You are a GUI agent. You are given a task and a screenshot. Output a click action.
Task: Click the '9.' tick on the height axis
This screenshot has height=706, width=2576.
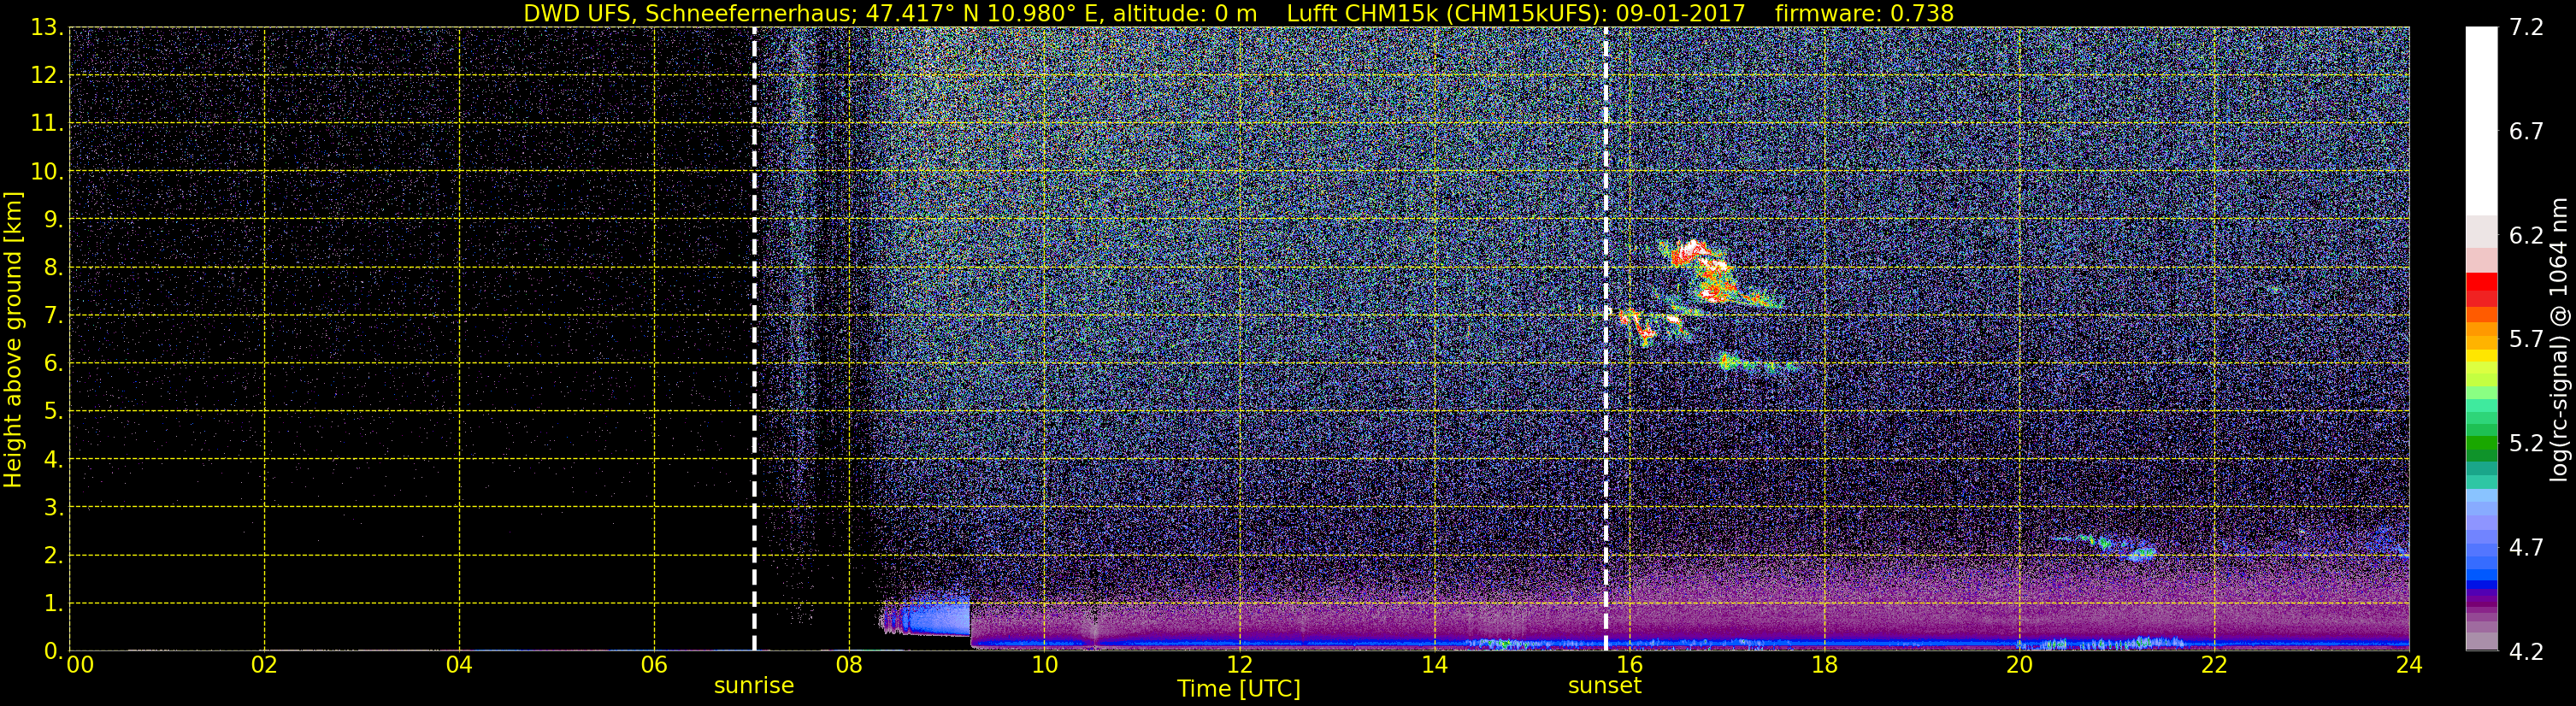[x=52, y=219]
